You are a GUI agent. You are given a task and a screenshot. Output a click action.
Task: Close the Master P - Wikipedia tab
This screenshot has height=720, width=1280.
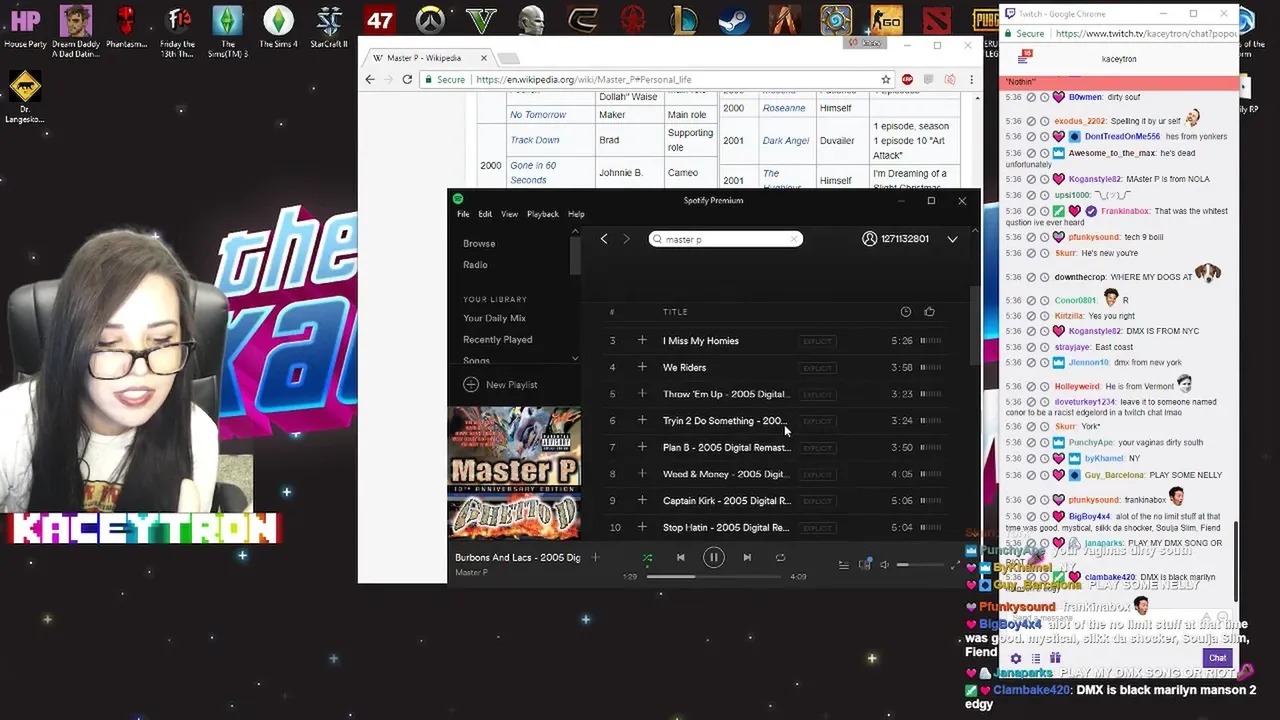[483, 58]
